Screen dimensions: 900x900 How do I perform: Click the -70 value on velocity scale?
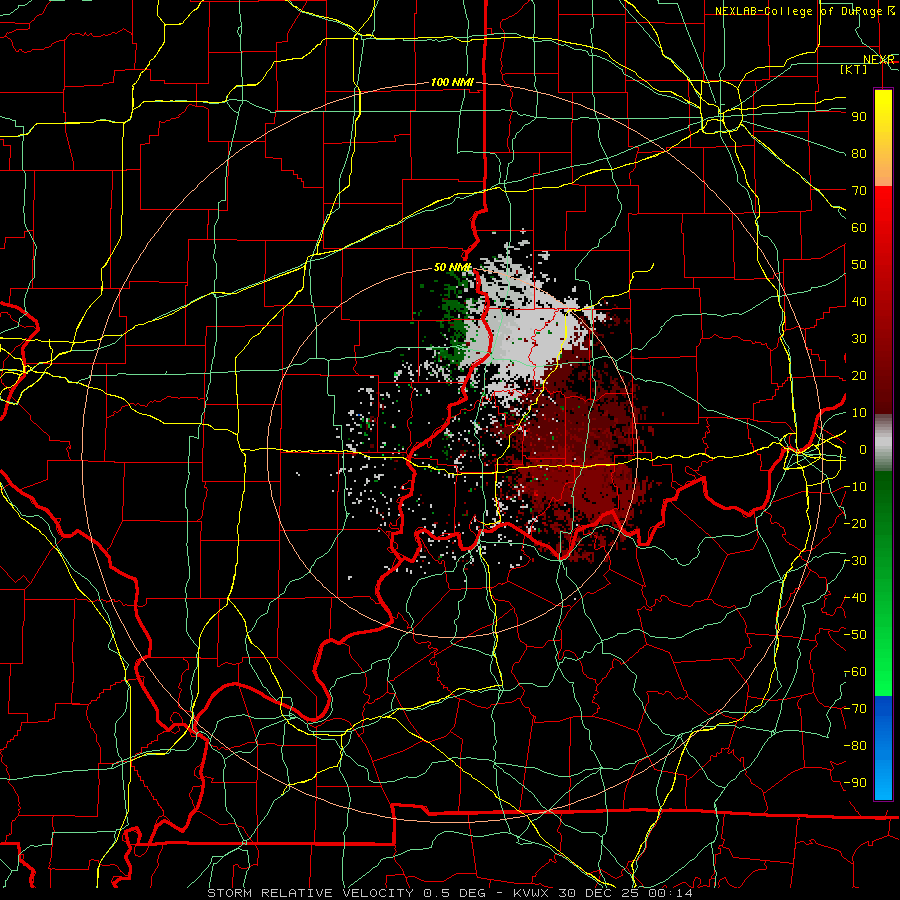[855, 709]
